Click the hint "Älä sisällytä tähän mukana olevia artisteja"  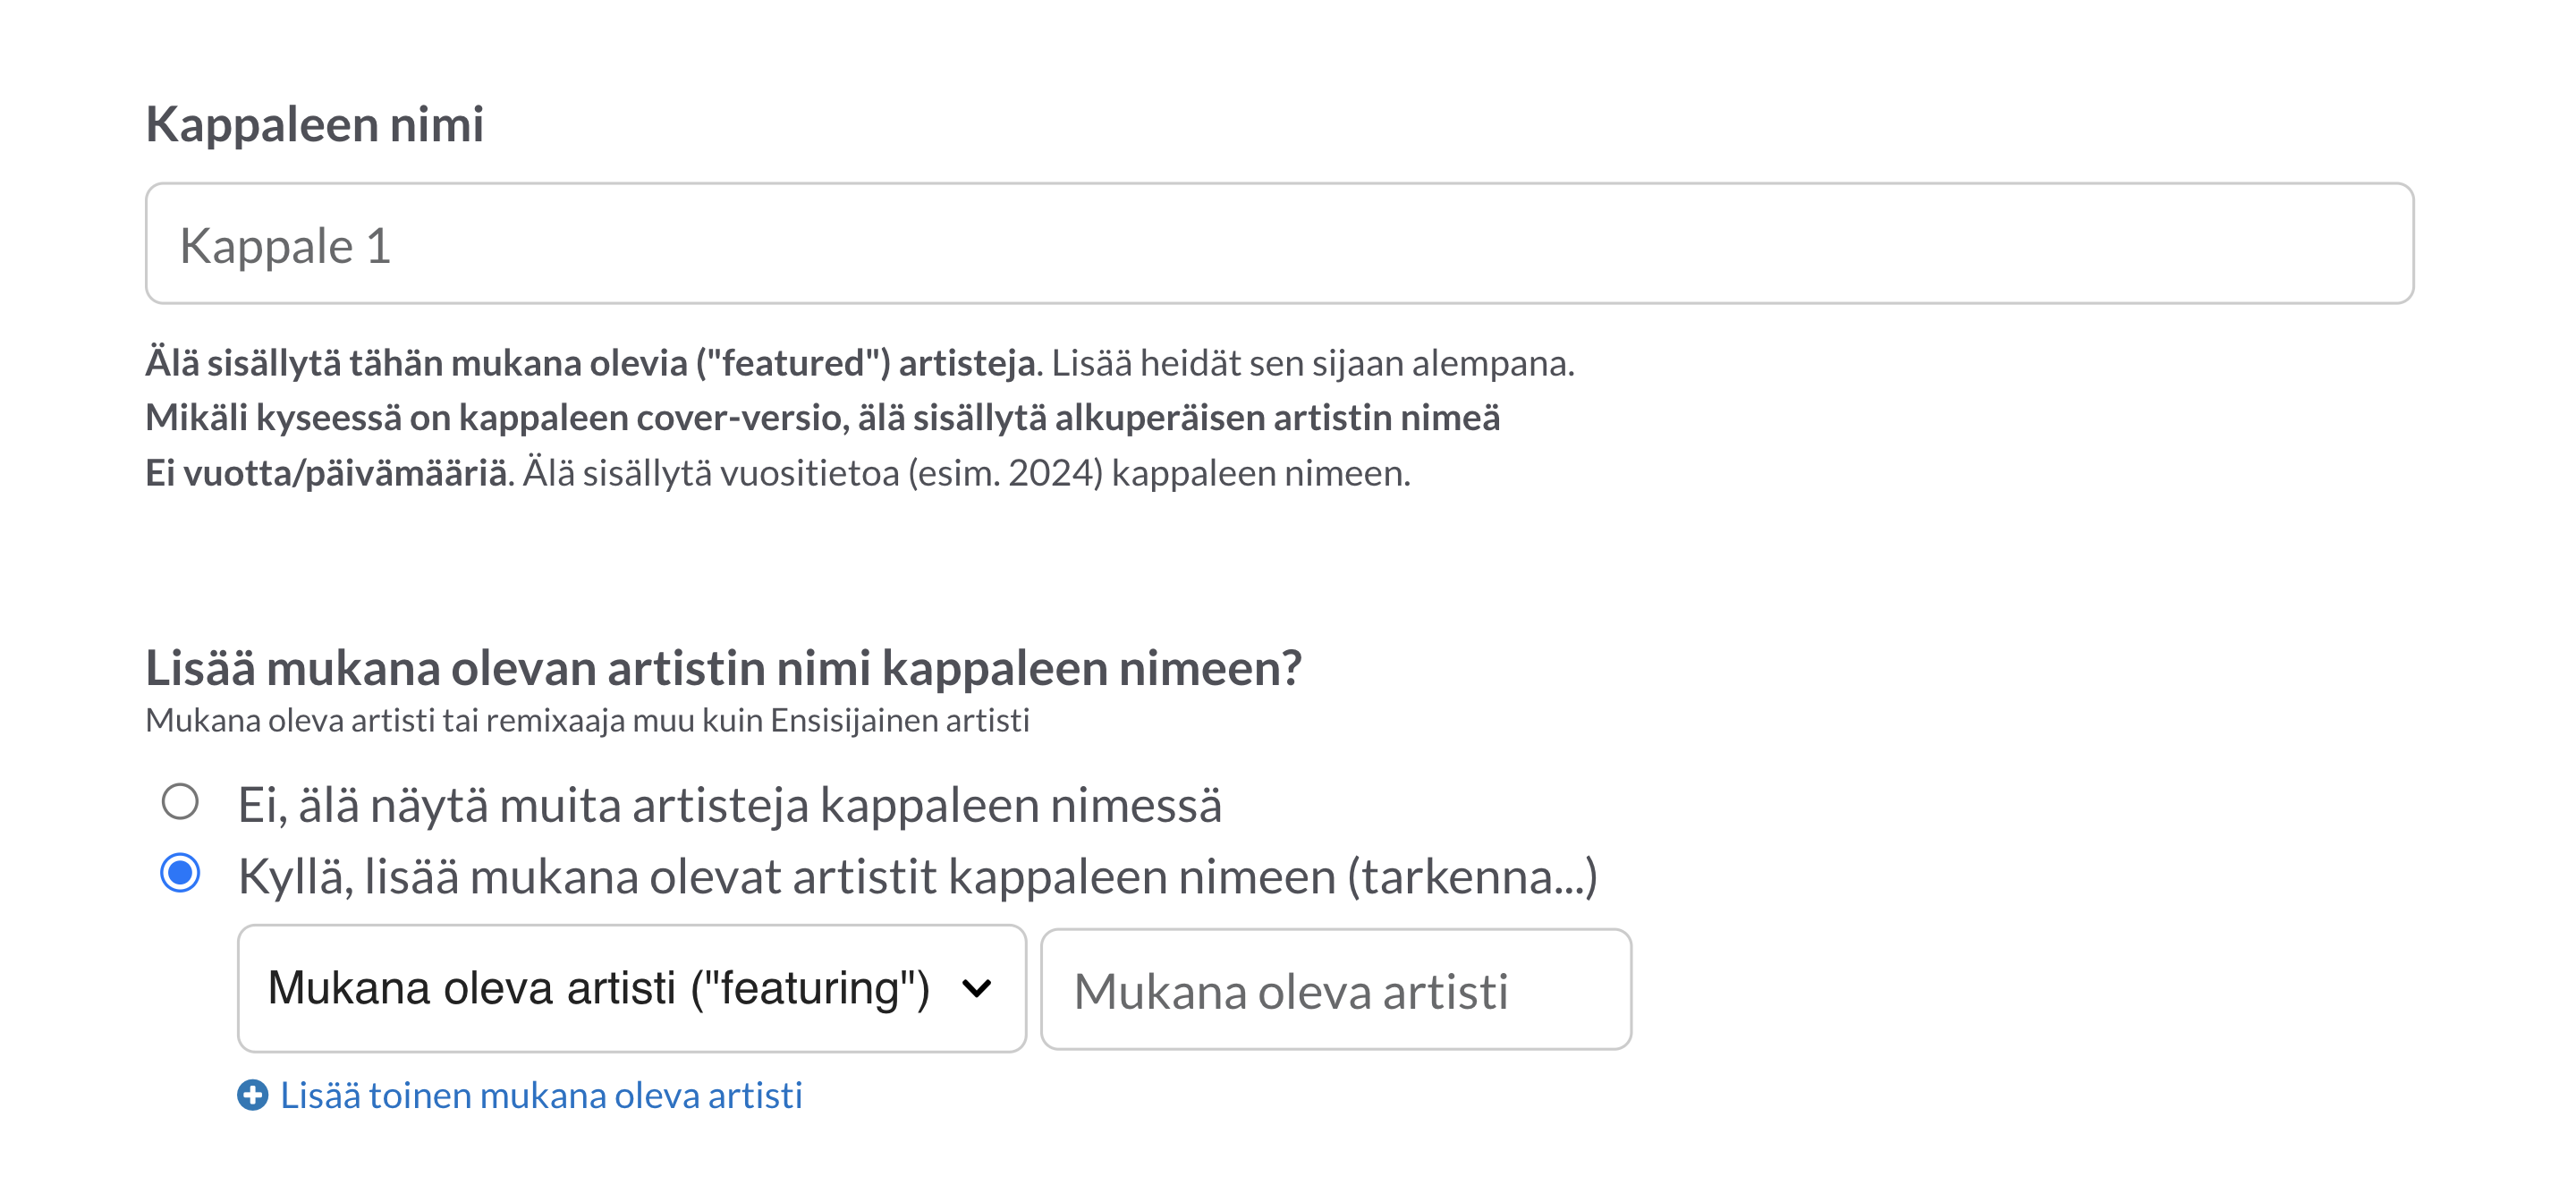point(593,362)
